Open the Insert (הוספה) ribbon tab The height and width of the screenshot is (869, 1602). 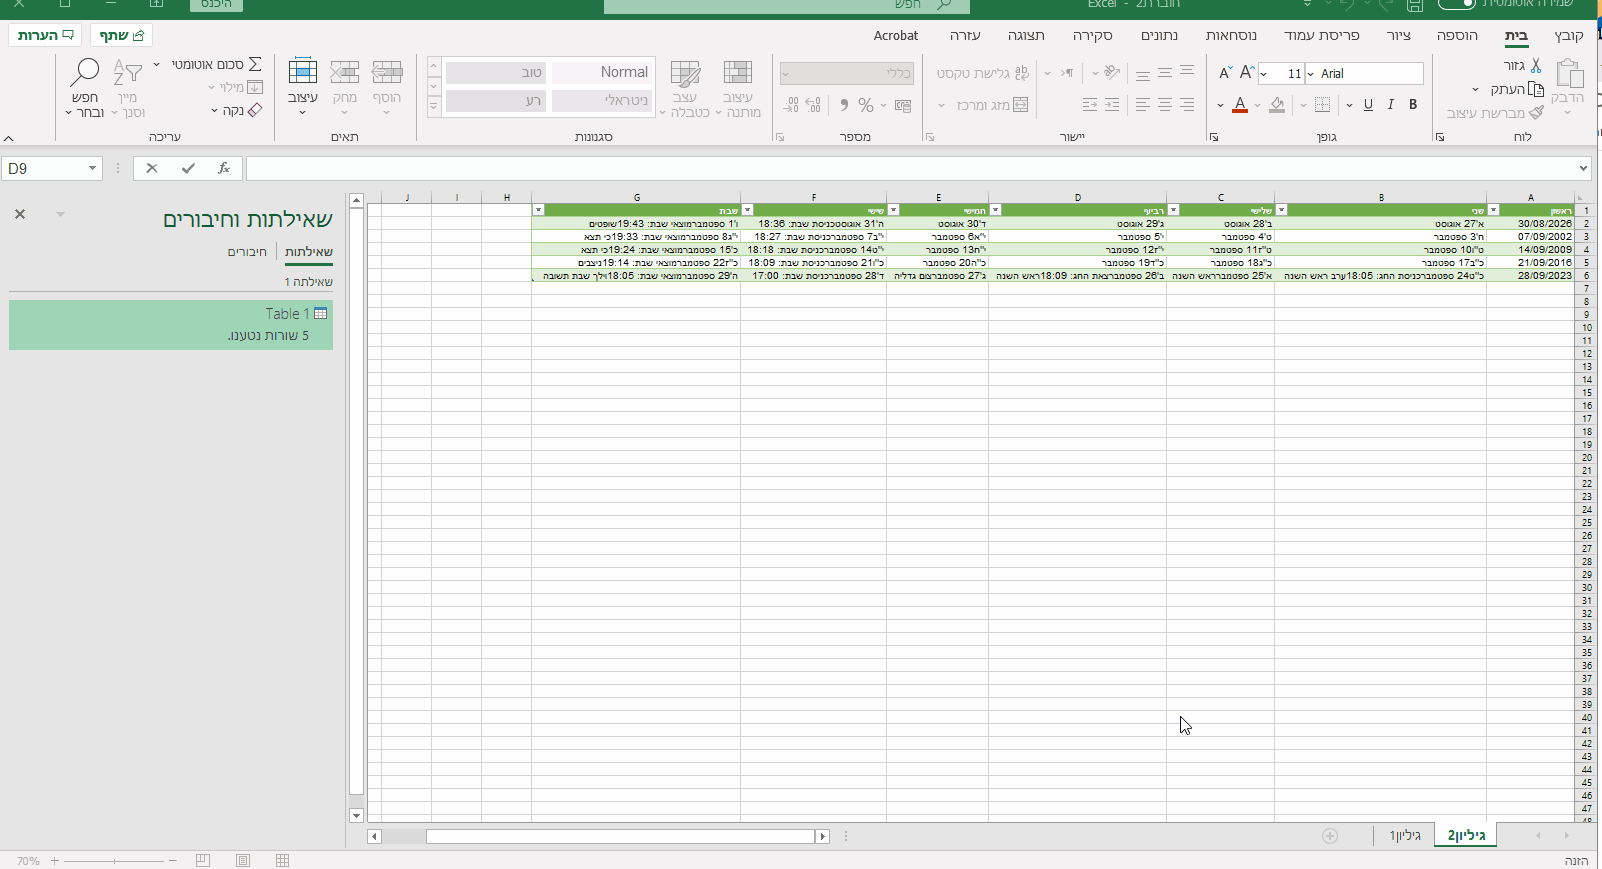point(1457,35)
